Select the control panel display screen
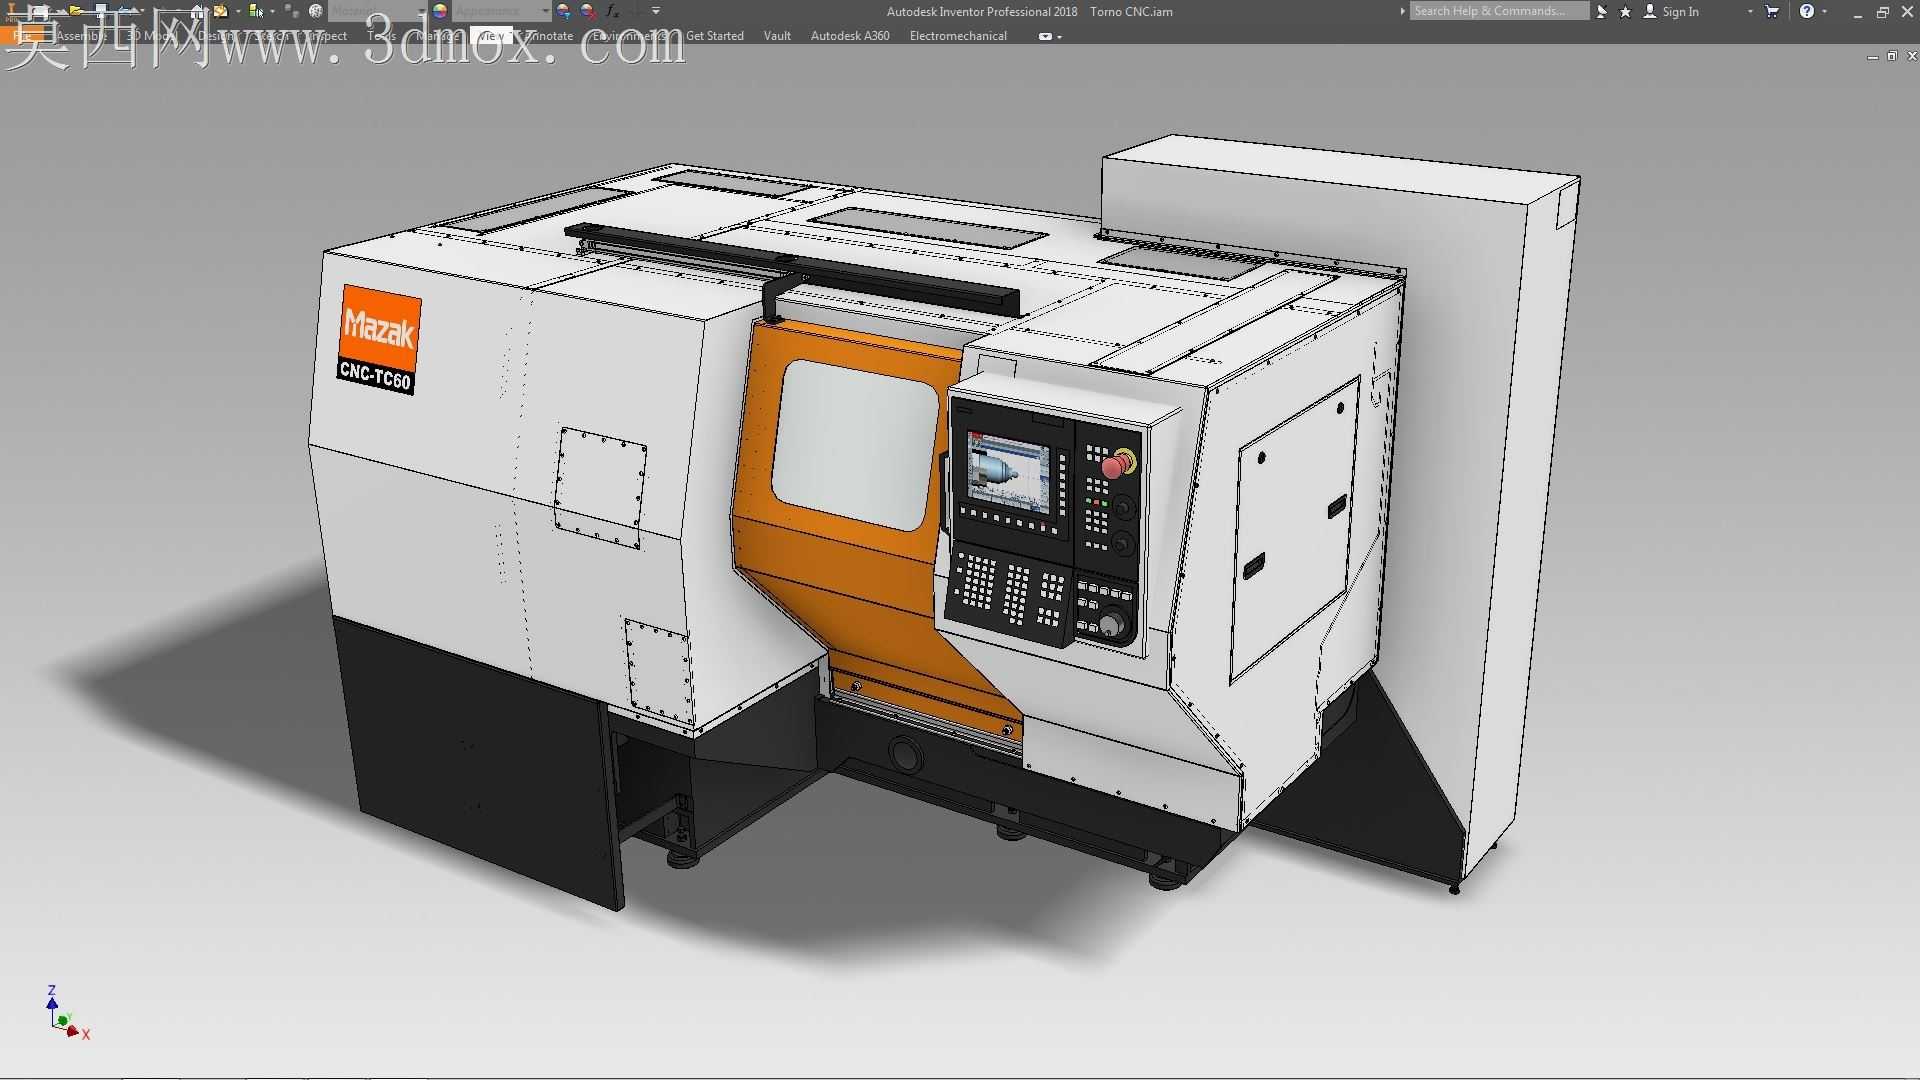 coord(1007,473)
